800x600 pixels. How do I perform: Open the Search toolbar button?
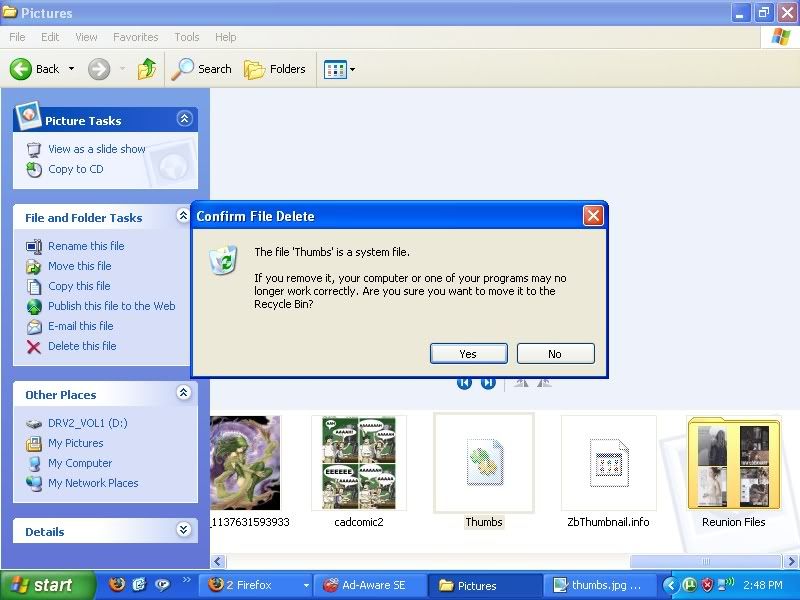[x=202, y=69]
